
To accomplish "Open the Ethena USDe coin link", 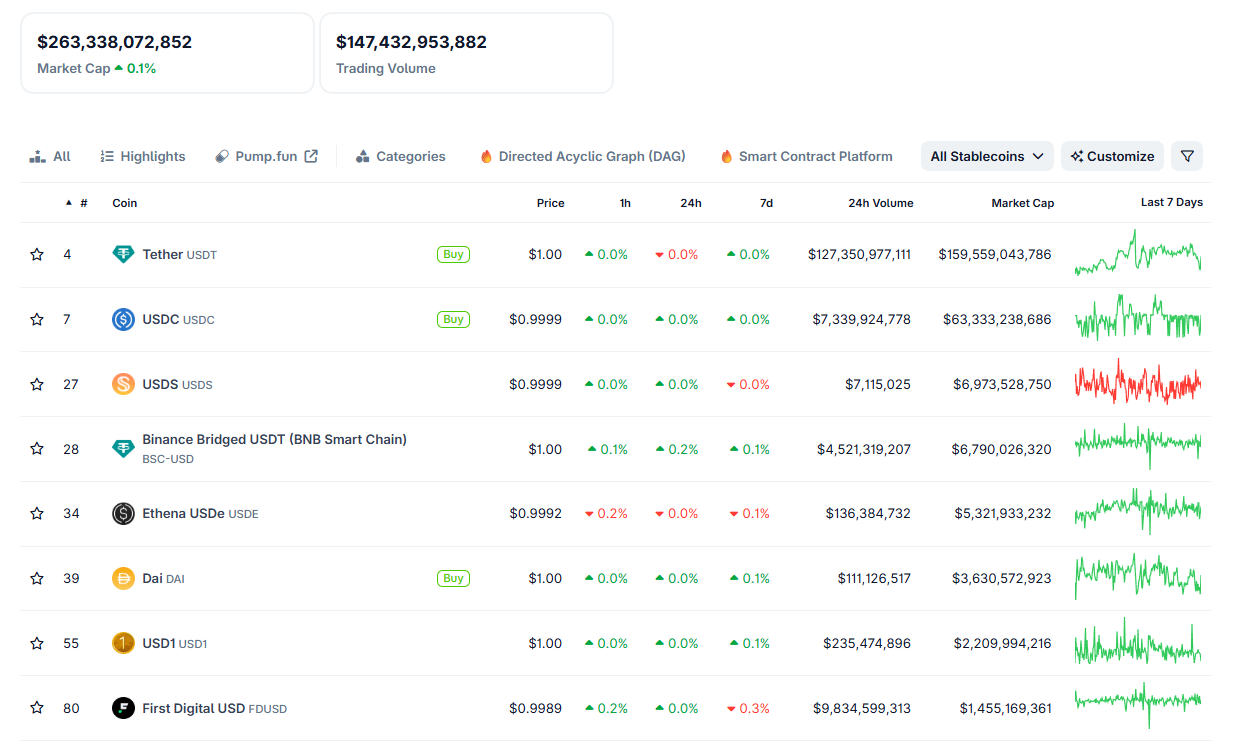I will 201,514.
